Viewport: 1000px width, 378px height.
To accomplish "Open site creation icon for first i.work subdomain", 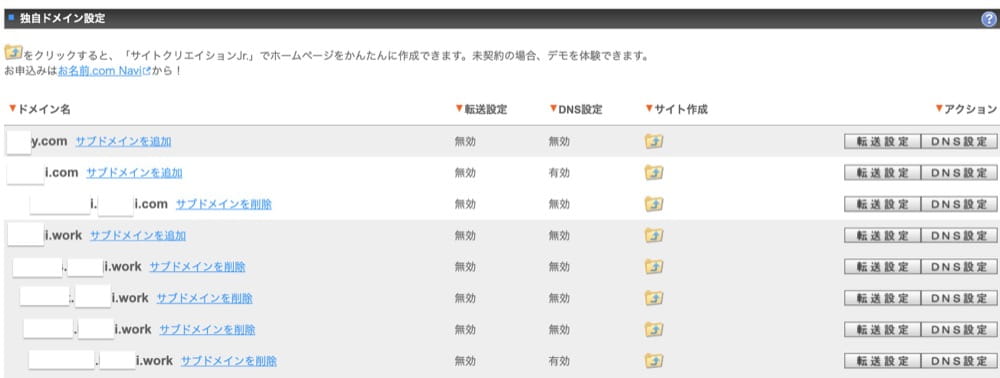I will (x=654, y=266).
